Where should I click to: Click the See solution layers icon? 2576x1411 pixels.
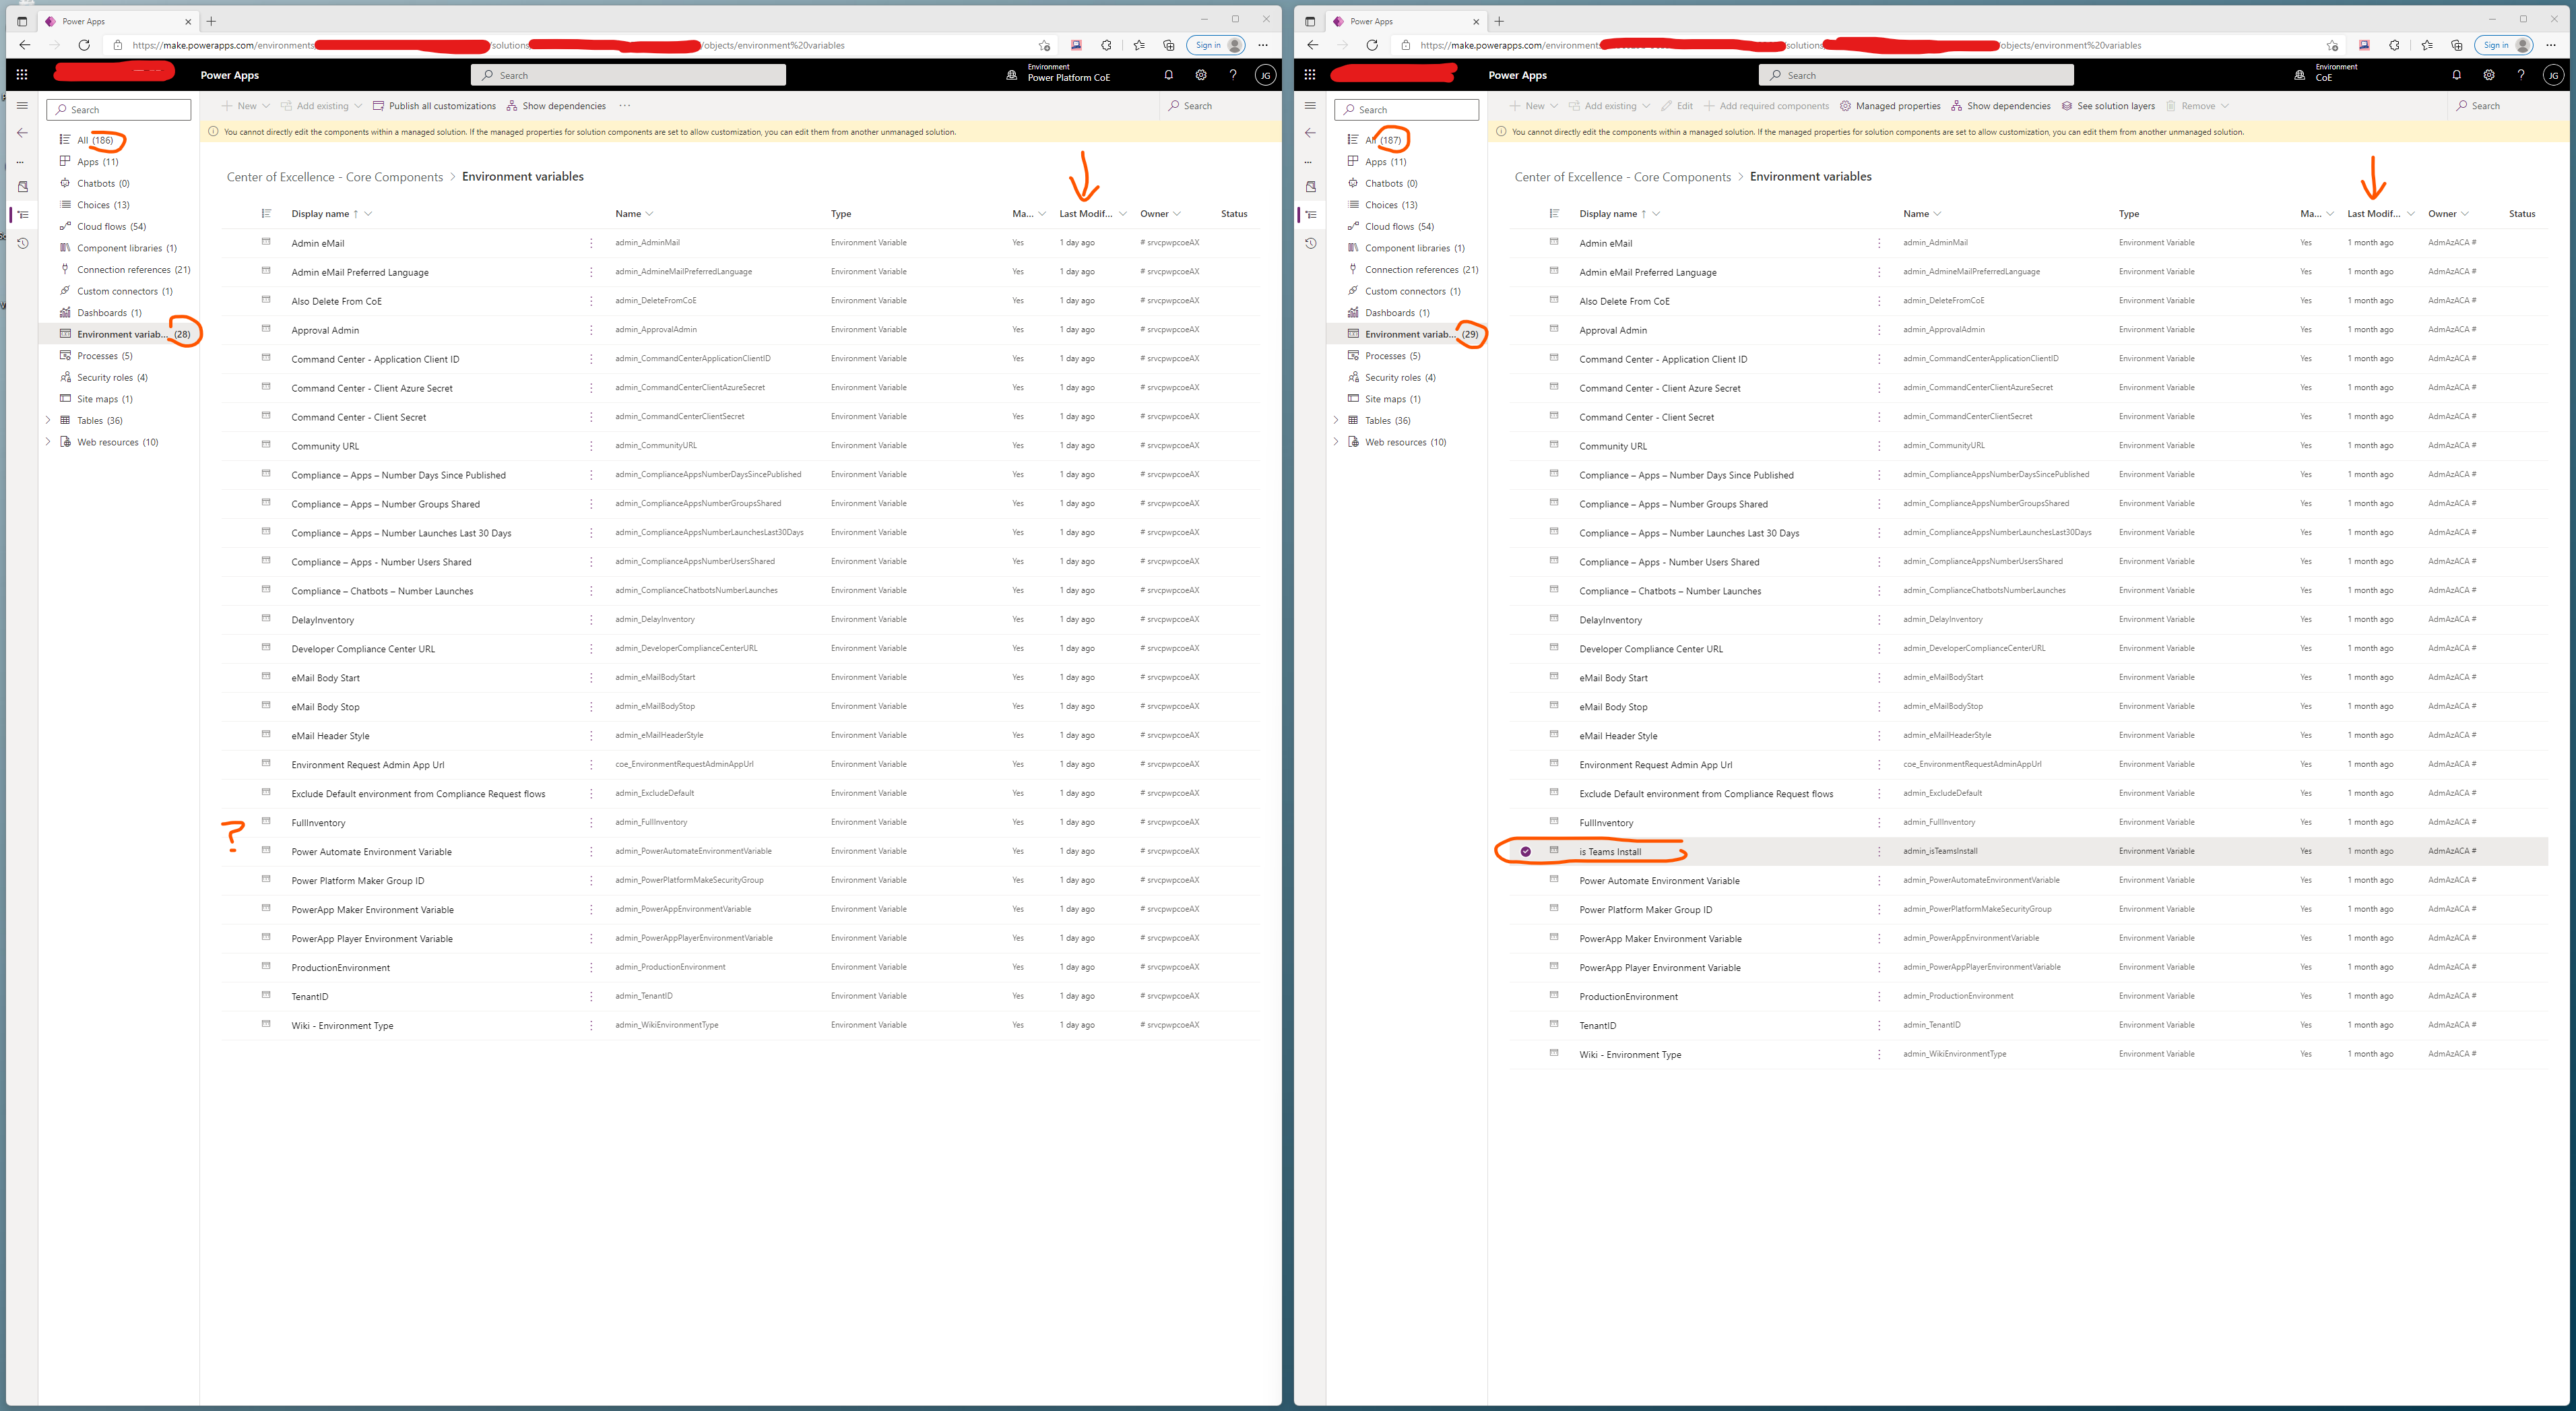2067,105
